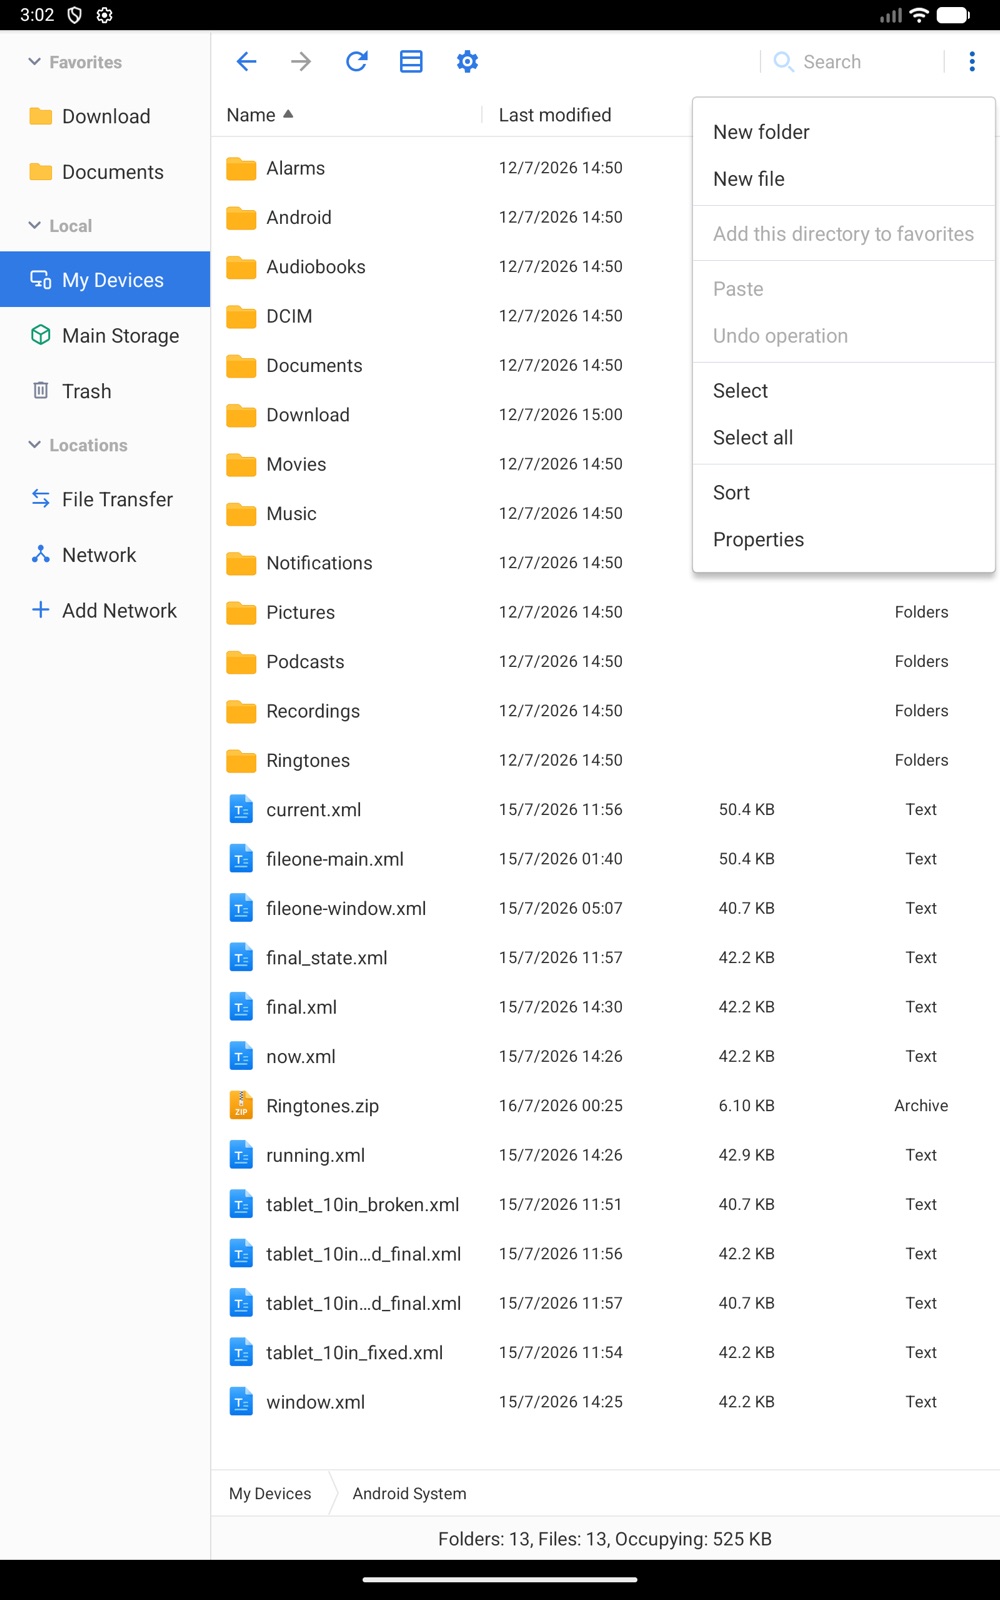Switch the list view layout icon

pos(411,62)
